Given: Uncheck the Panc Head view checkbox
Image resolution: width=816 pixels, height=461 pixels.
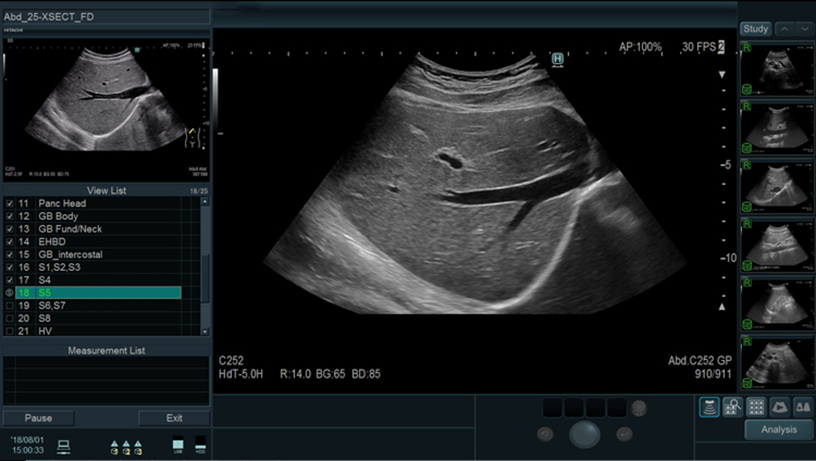Looking at the screenshot, I should (x=10, y=203).
